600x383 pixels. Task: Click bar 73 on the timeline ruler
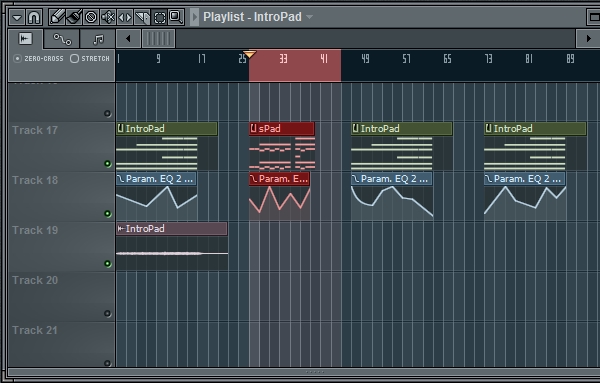pos(488,59)
